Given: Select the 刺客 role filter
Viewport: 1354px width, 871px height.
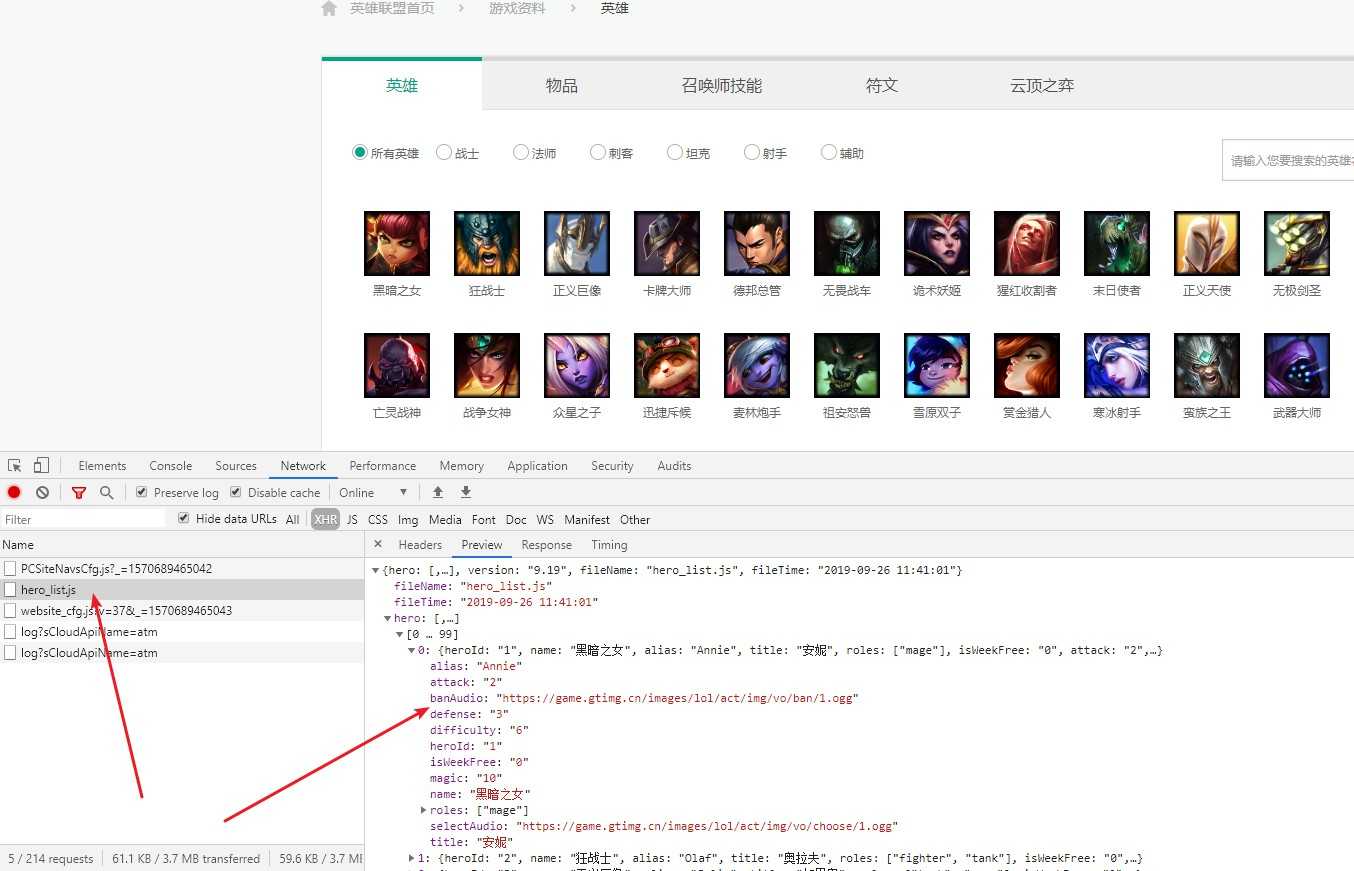Looking at the screenshot, I should (598, 153).
